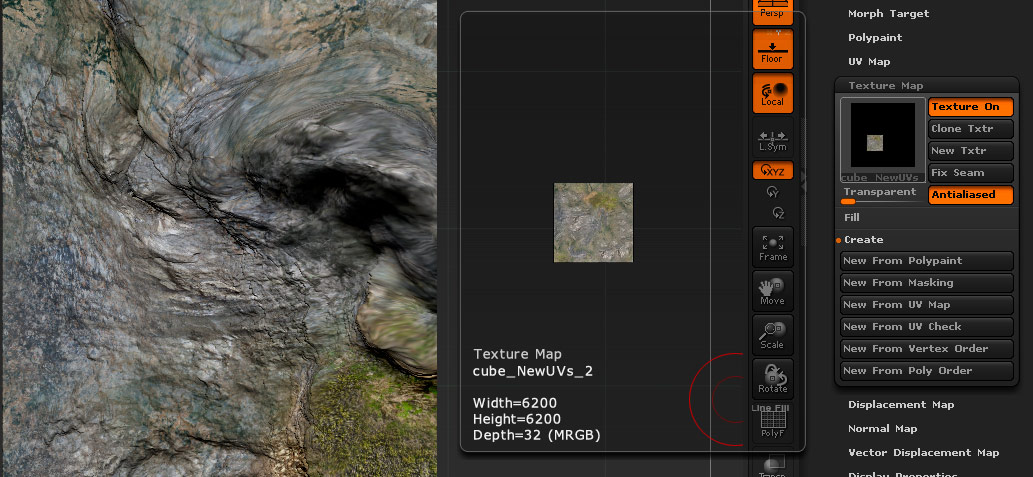Select the Scale canvas icon
1033x477 pixels.
pyautogui.click(x=772, y=335)
